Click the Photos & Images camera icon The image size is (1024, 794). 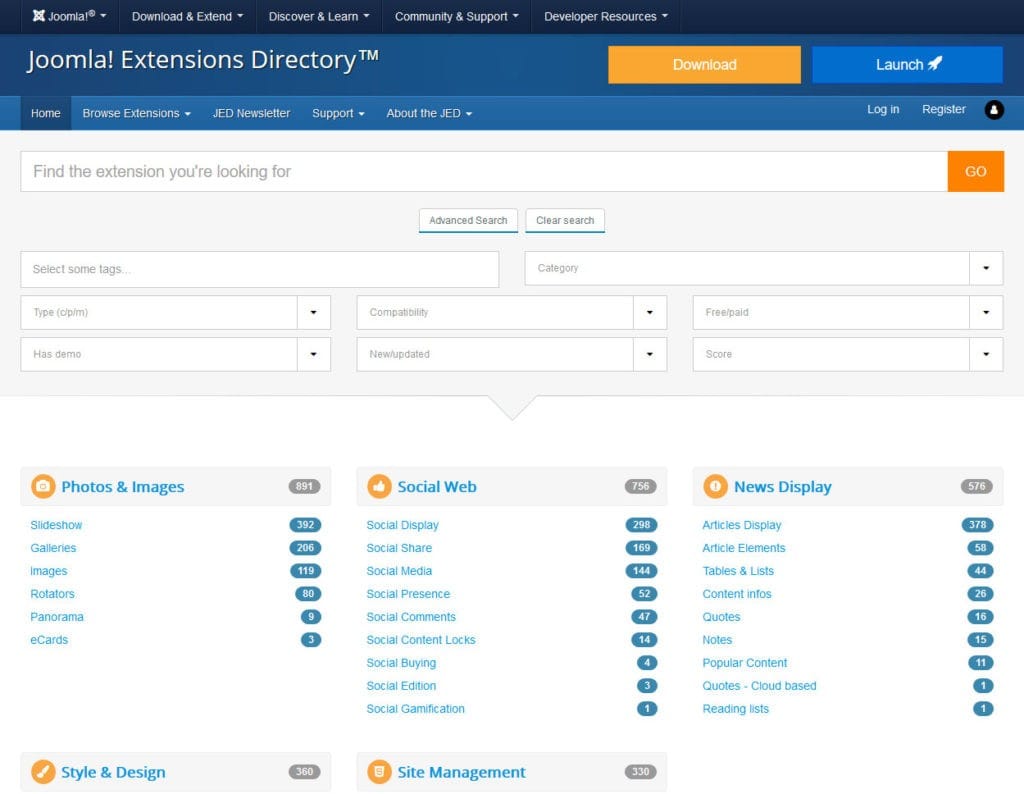[43, 486]
